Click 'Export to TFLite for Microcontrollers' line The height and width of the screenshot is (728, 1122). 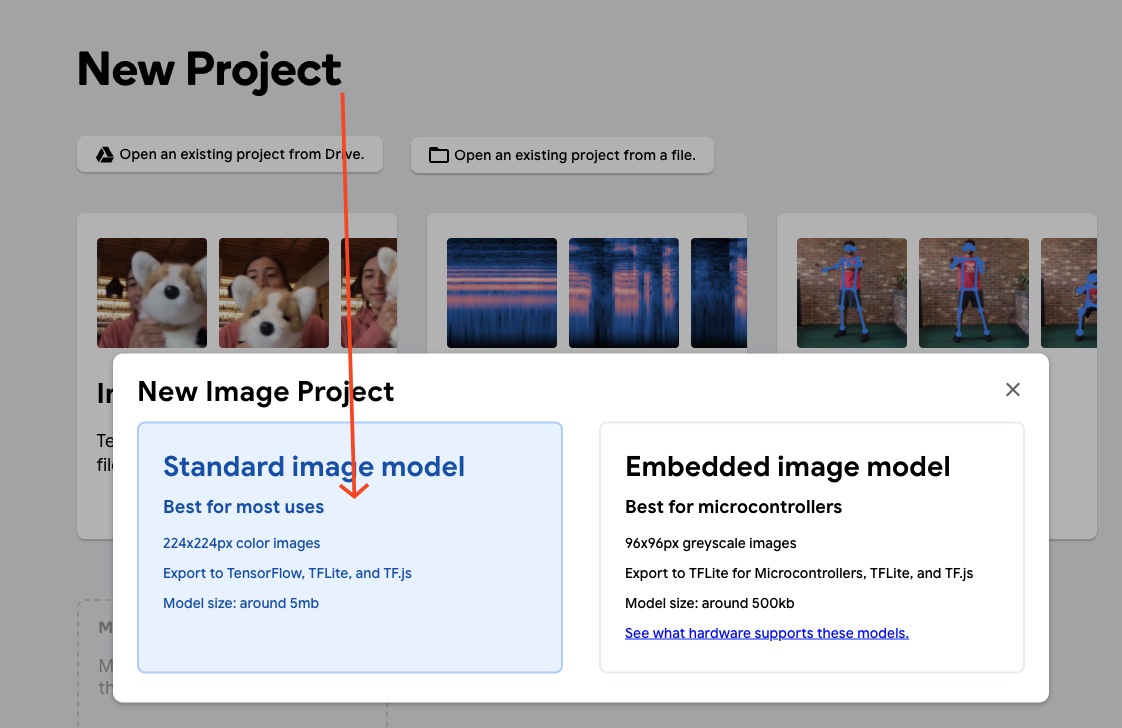tap(799, 573)
